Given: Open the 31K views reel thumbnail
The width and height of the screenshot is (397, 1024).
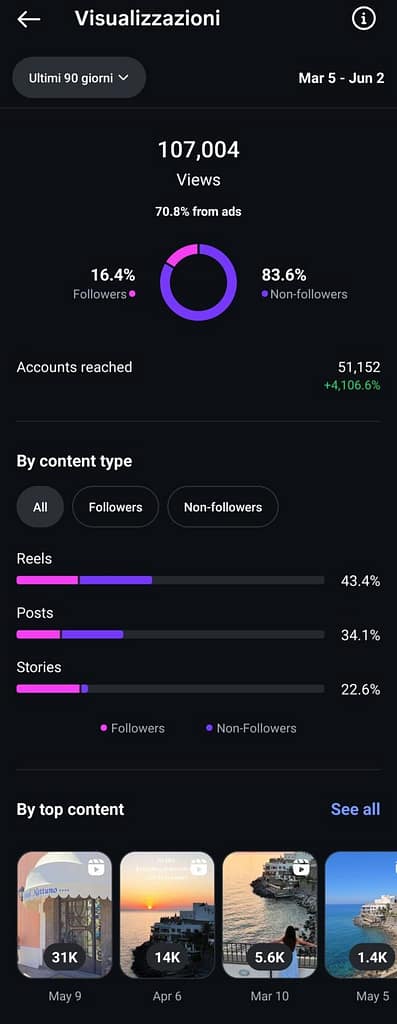Looking at the screenshot, I should [x=65, y=914].
